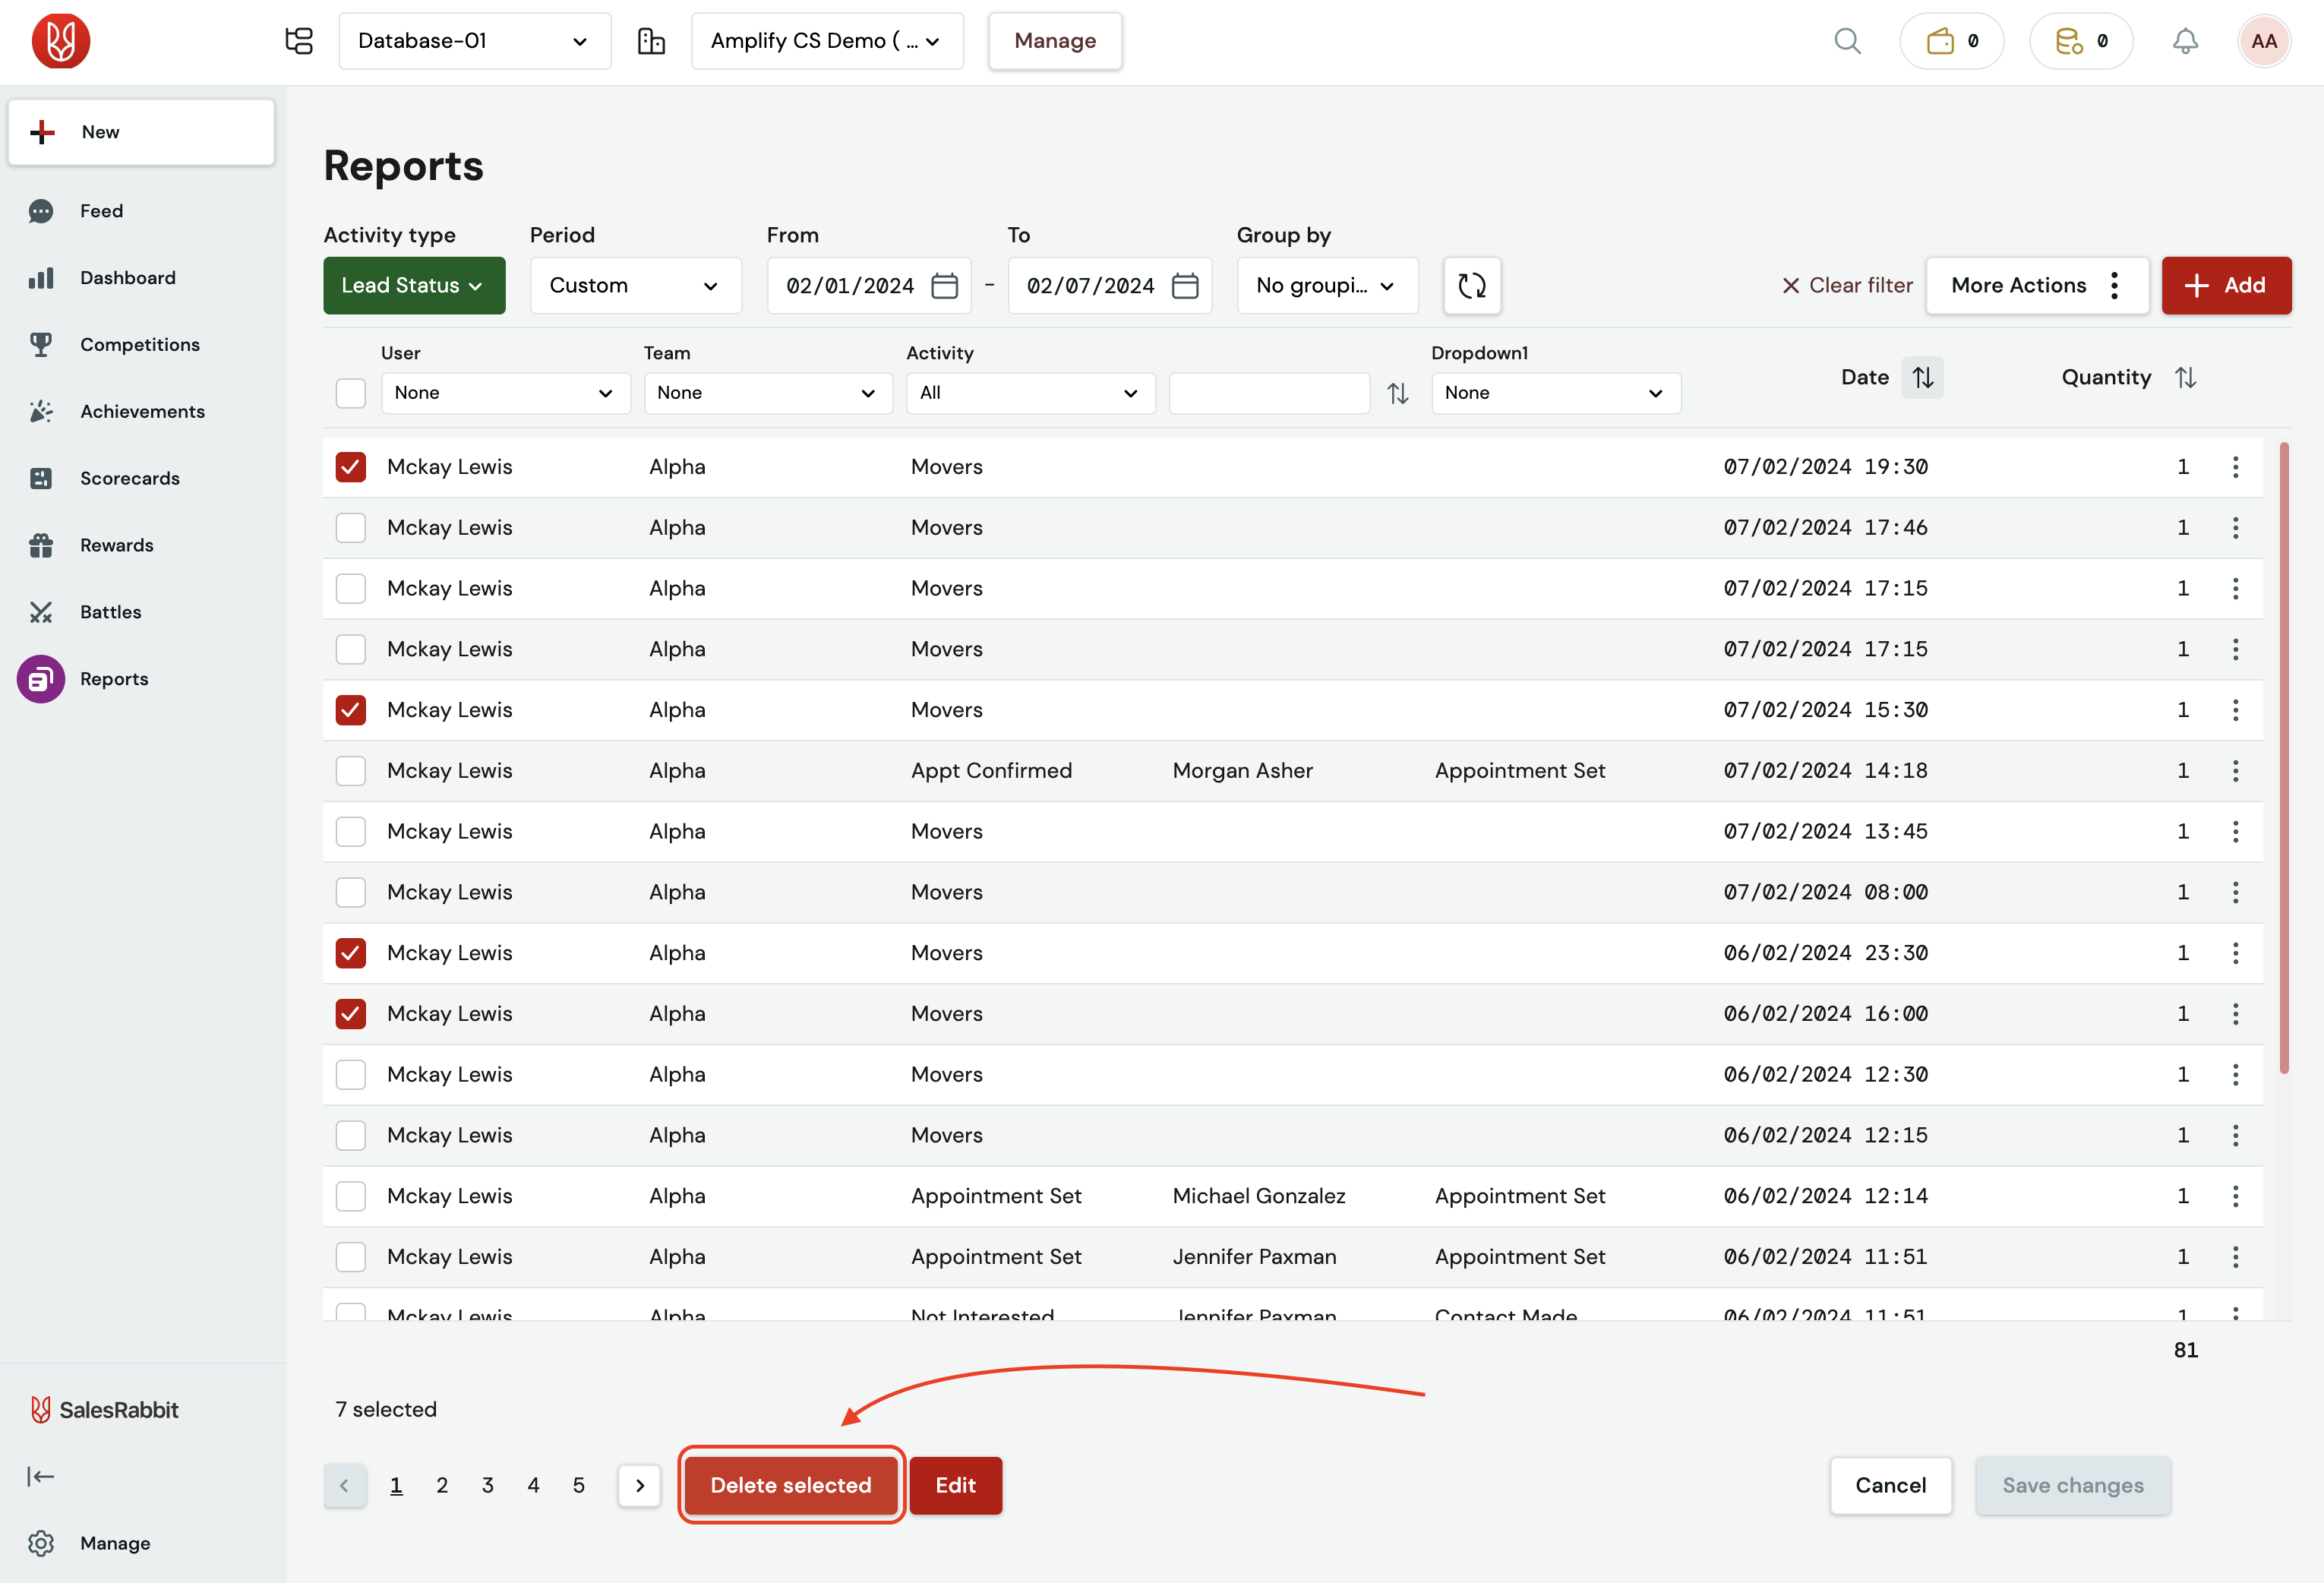The height and width of the screenshot is (1583, 2324).
Task: Open the Period Custom dropdown
Action: click(635, 285)
